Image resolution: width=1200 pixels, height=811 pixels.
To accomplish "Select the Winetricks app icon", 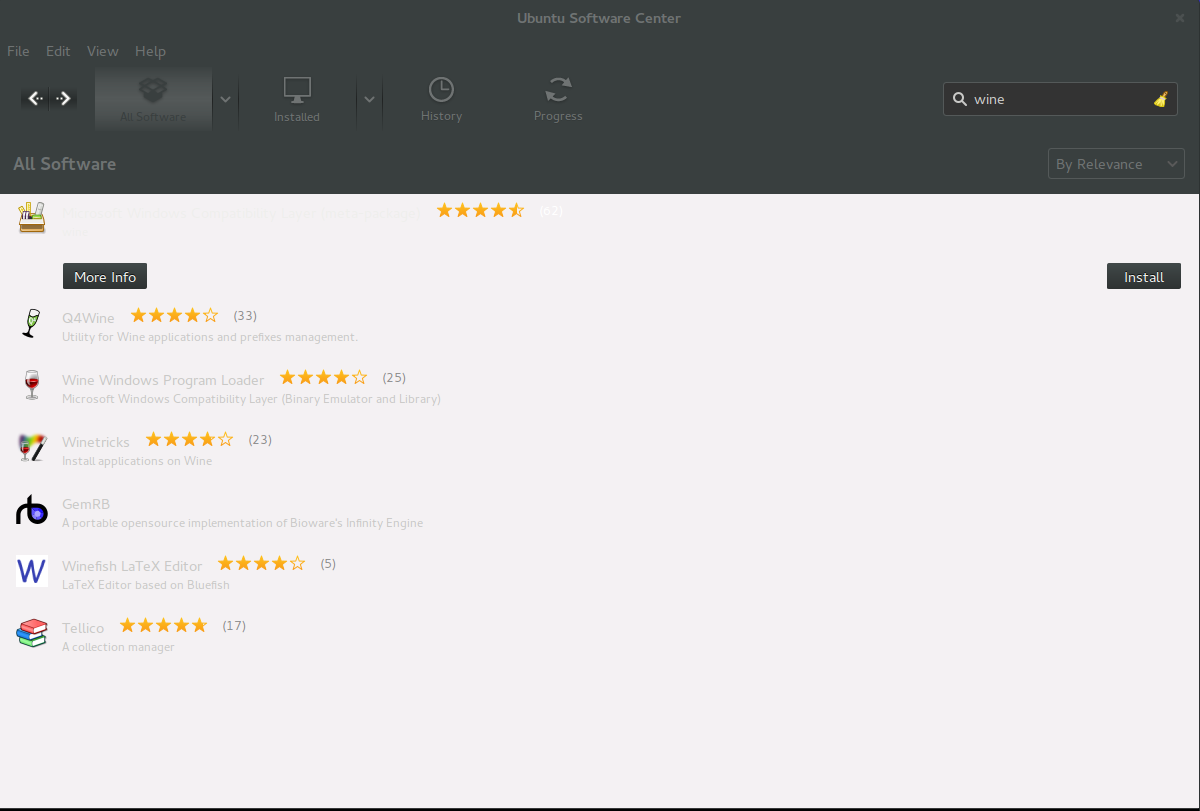I will pyautogui.click(x=32, y=447).
